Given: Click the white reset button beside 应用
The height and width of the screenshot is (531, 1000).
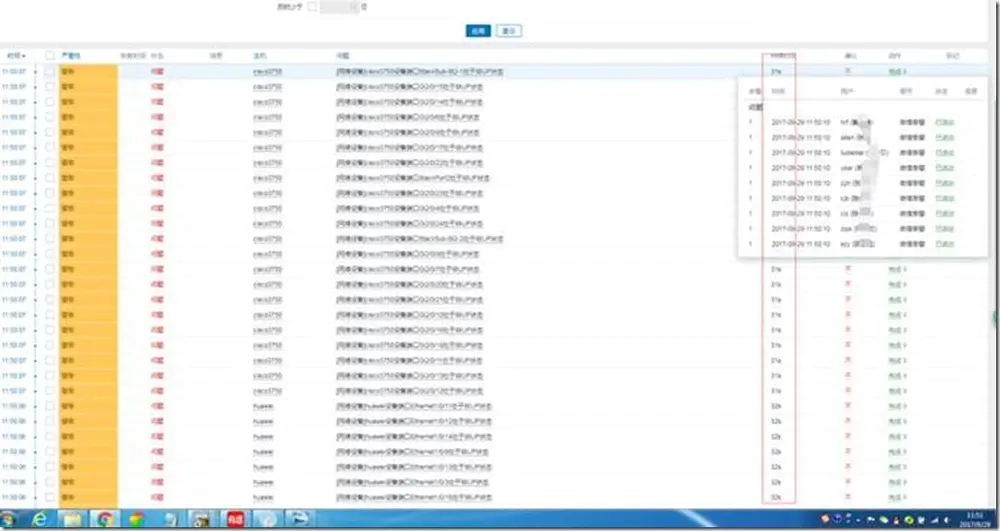Looking at the screenshot, I should pyautogui.click(x=508, y=31).
